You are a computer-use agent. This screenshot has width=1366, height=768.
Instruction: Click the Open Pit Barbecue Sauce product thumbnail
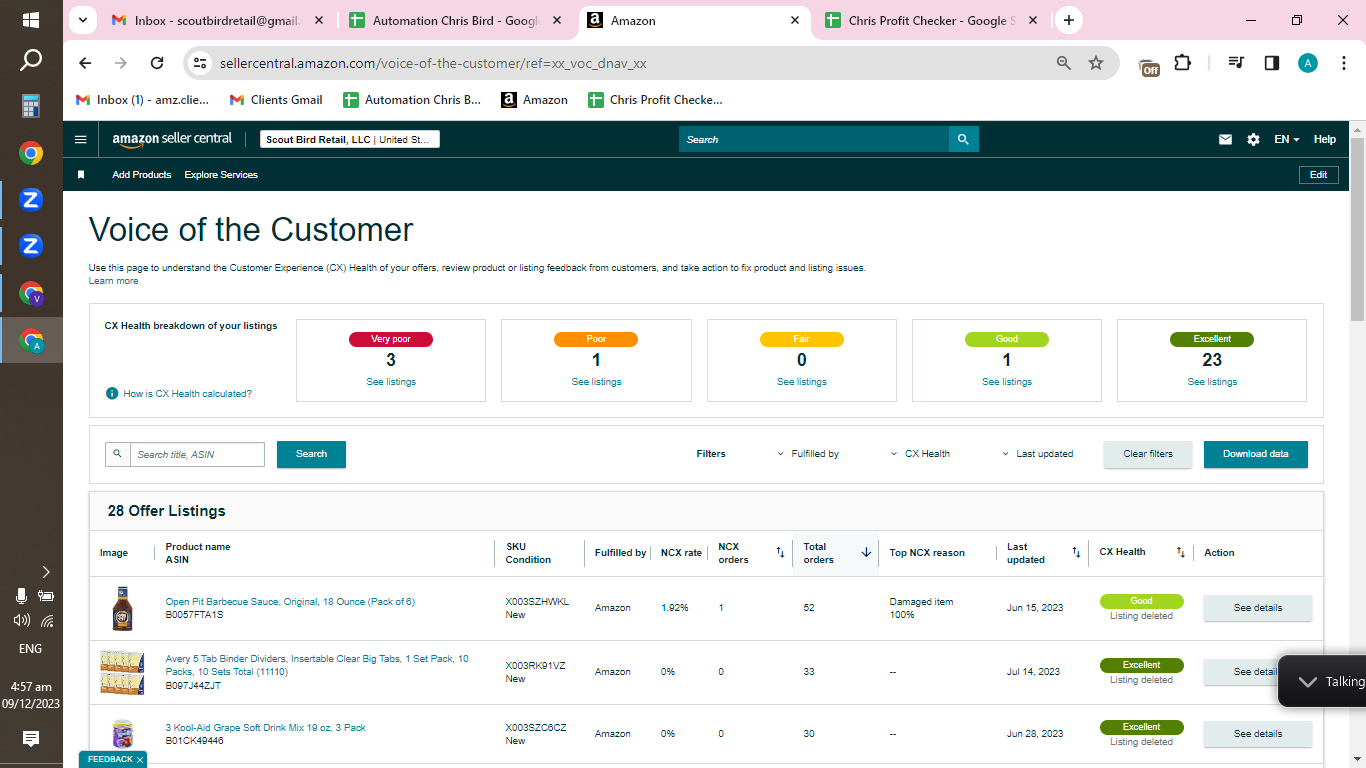(x=121, y=608)
